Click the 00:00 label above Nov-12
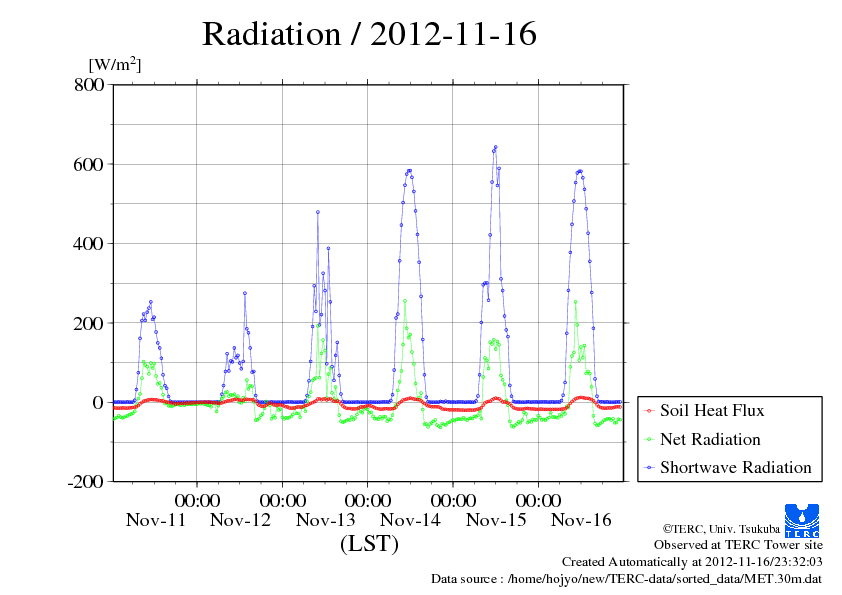842x595 pixels. point(282,500)
